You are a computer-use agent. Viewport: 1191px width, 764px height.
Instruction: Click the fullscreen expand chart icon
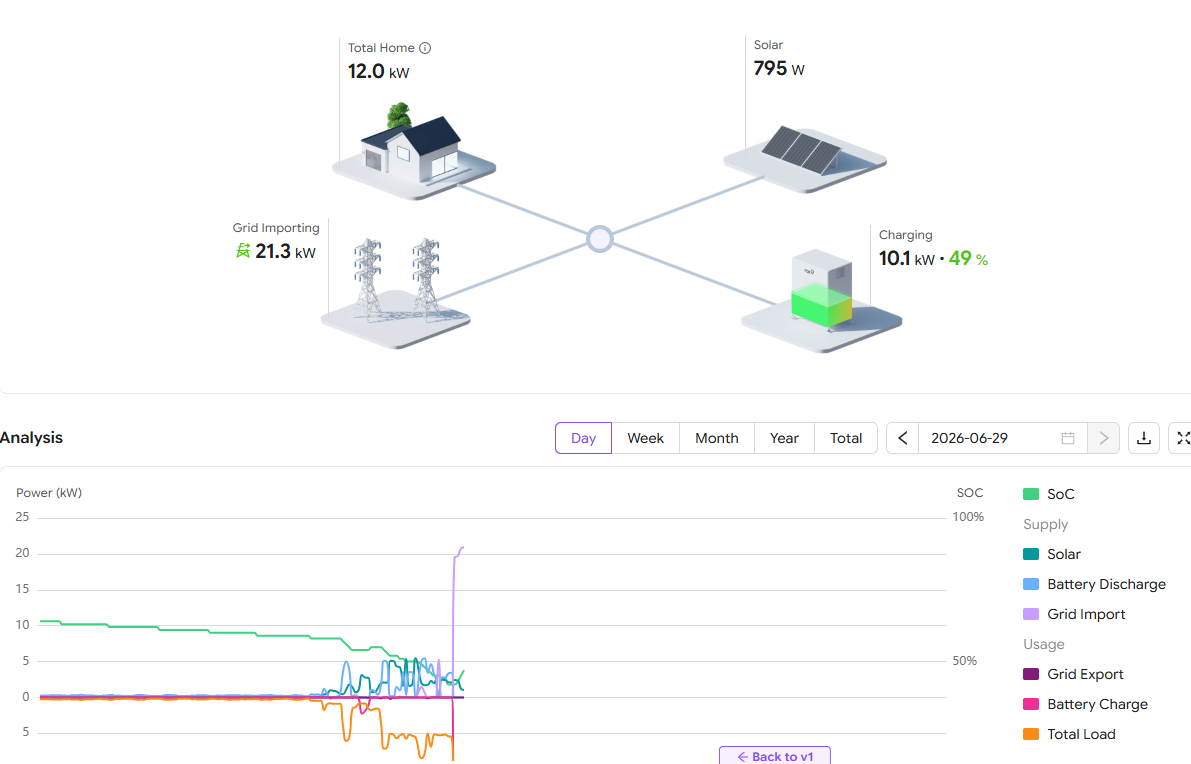(x=1182, y=438)
